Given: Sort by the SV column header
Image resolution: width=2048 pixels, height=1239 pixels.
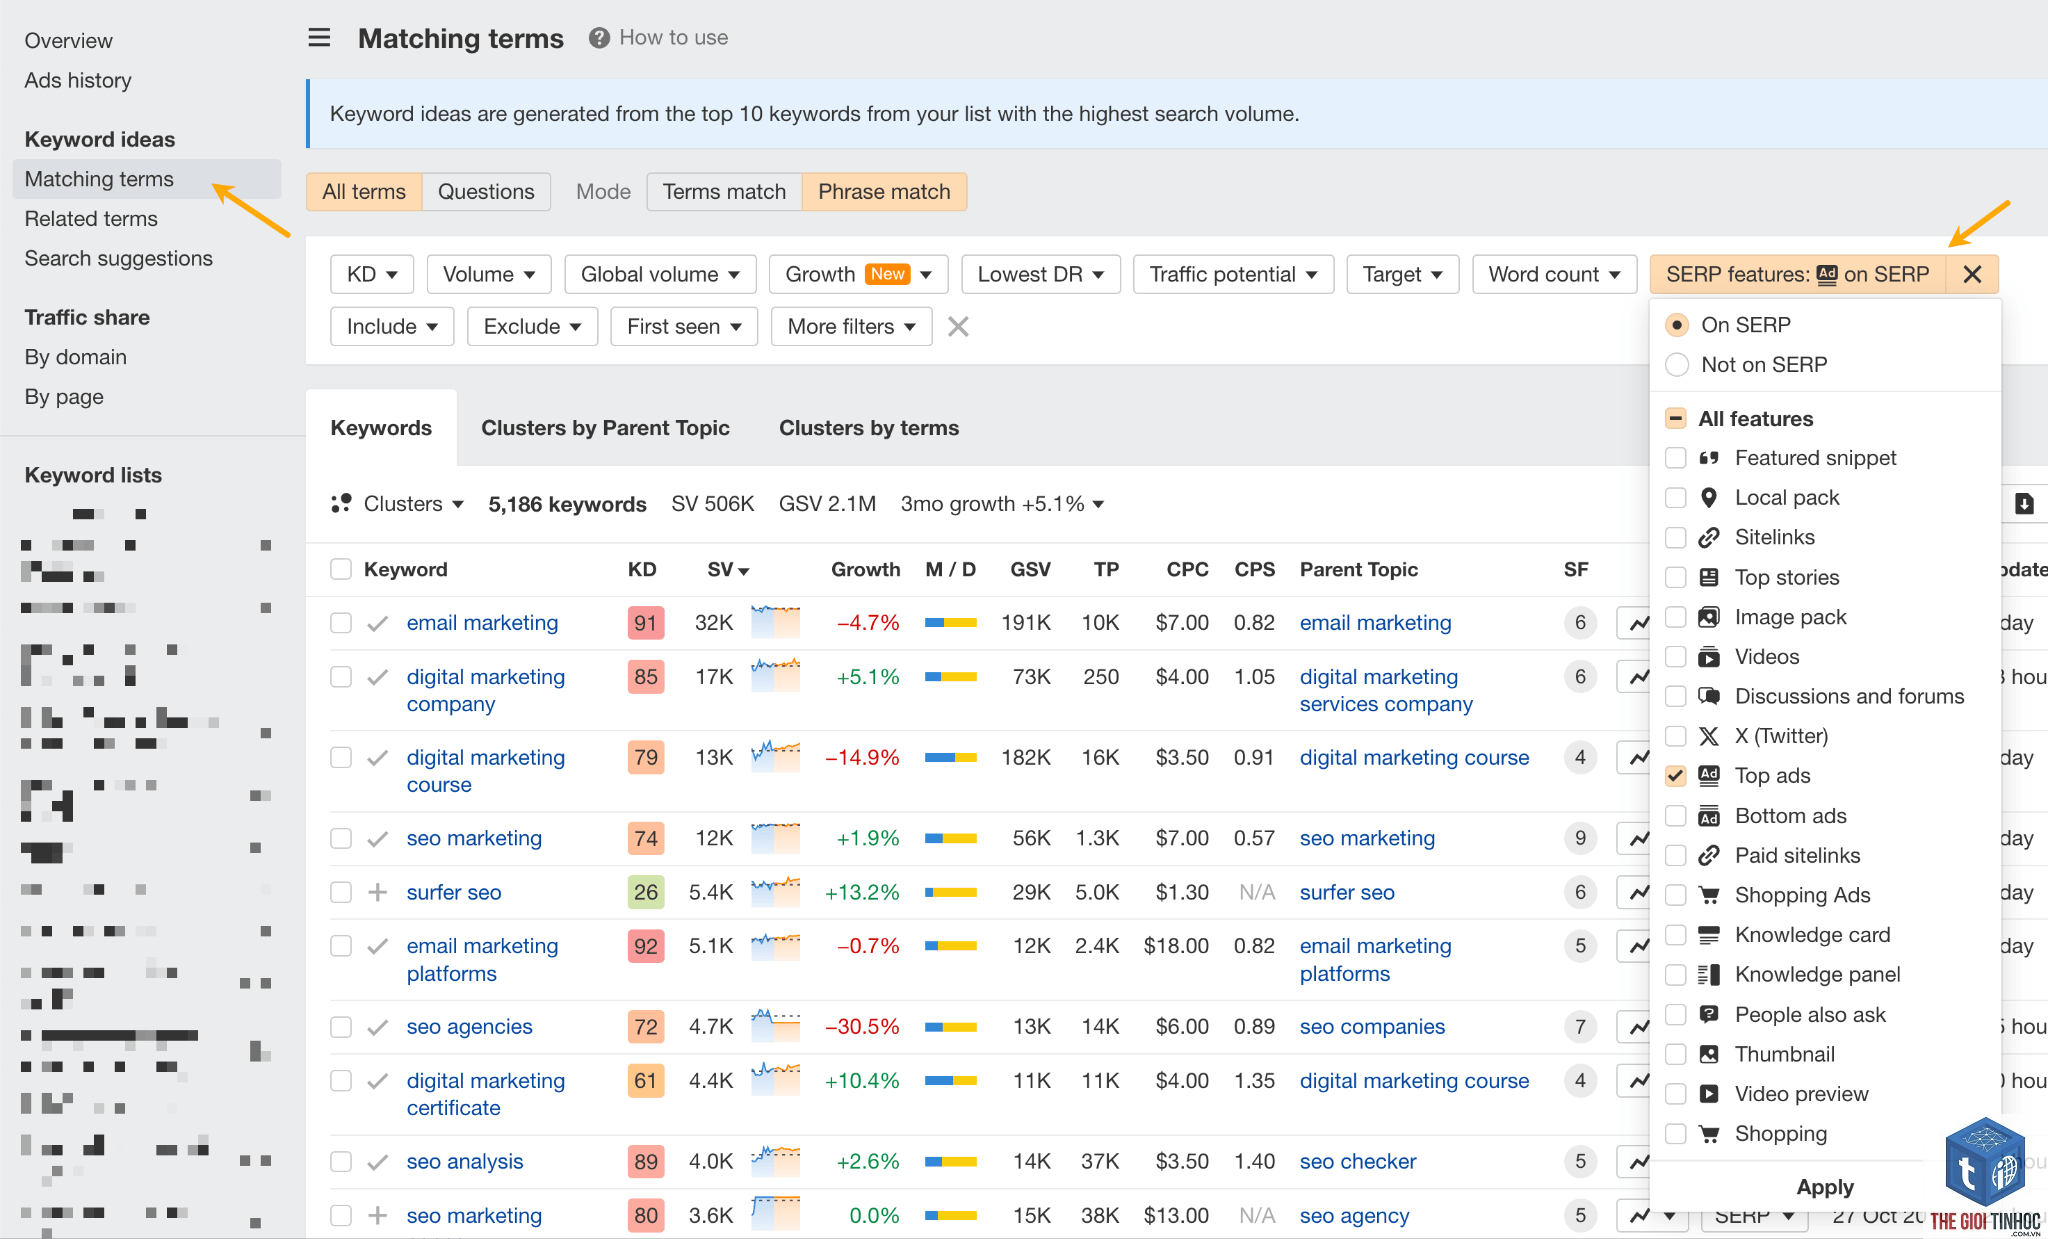Looking at the screenshot, I should pyautogui.click(x=728, y=569).
